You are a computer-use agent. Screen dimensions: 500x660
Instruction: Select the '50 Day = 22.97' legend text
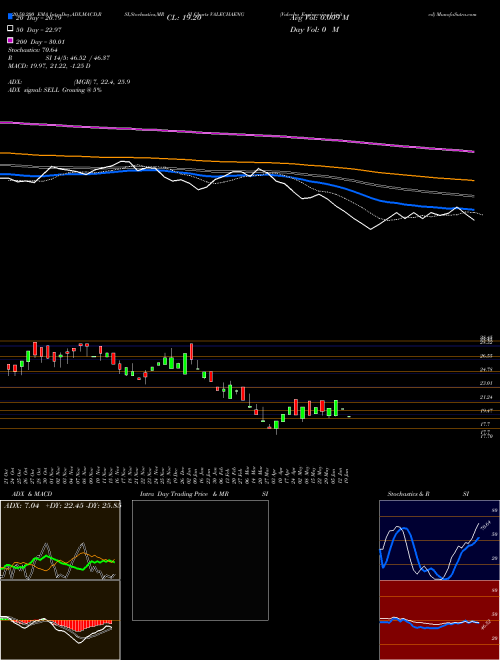39,29
